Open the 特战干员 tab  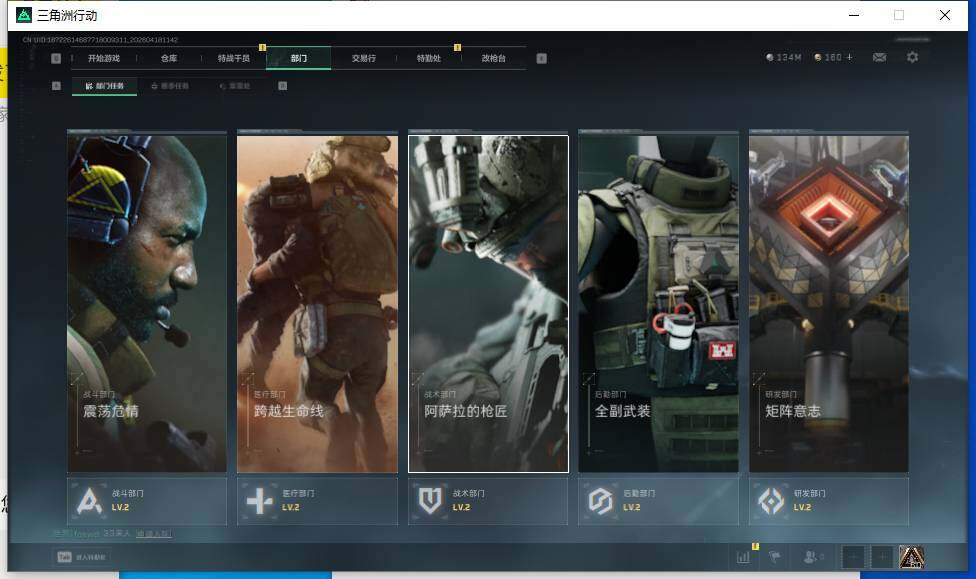pos(233,58)
